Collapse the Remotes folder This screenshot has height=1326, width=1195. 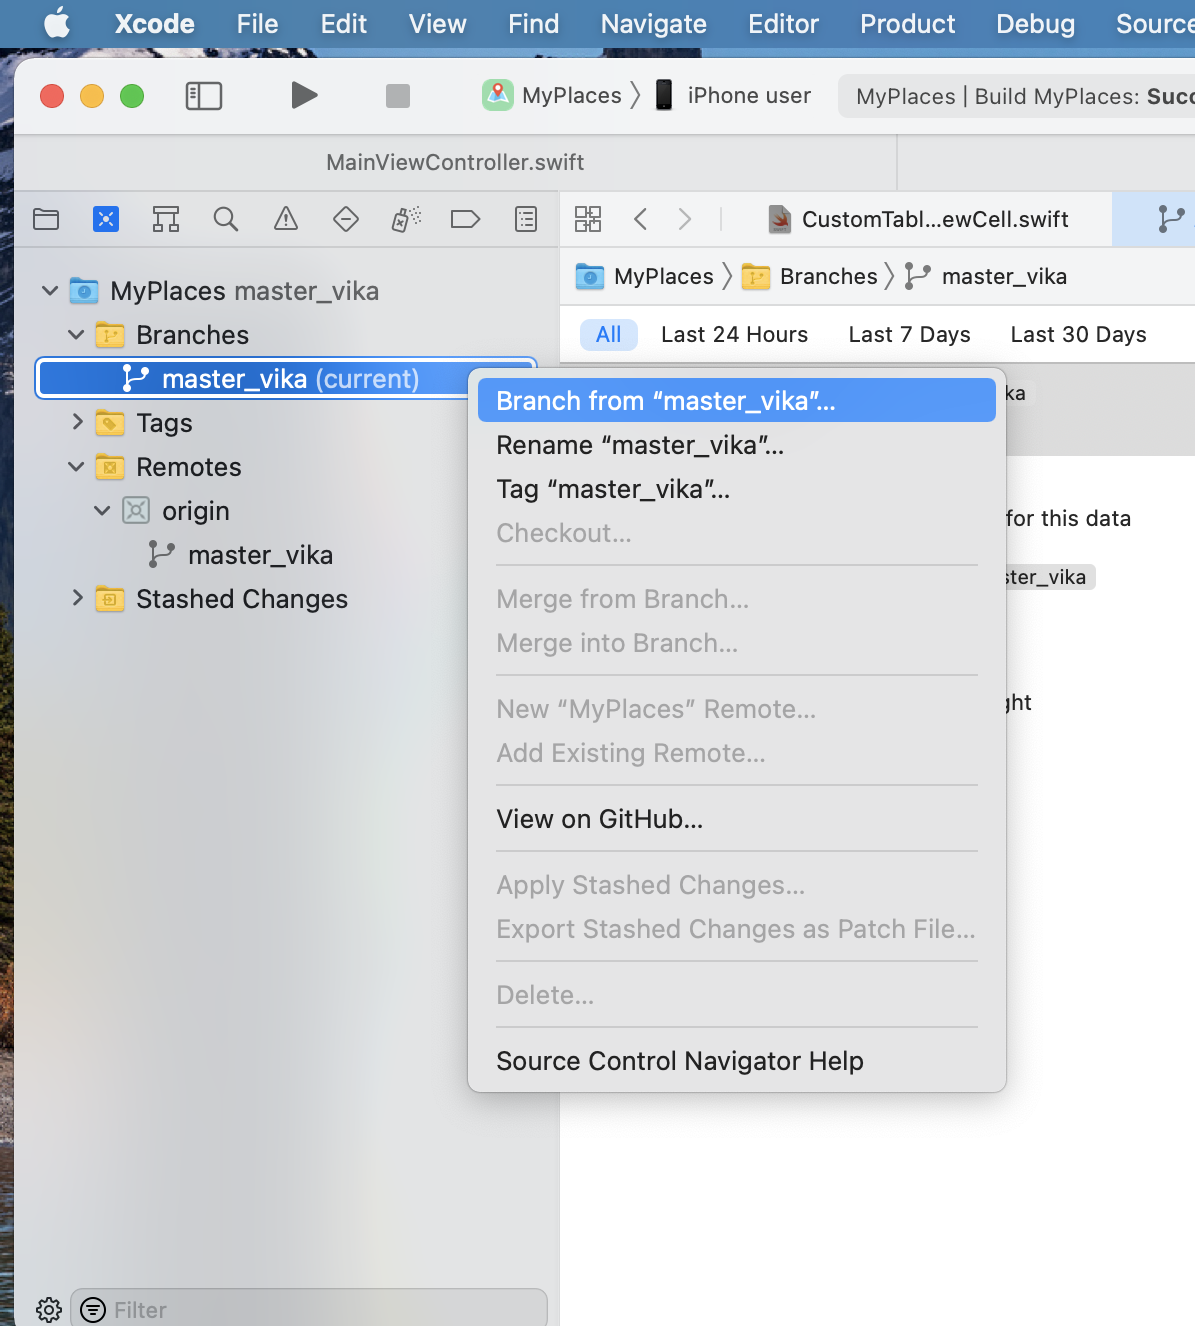click(76, 467)
